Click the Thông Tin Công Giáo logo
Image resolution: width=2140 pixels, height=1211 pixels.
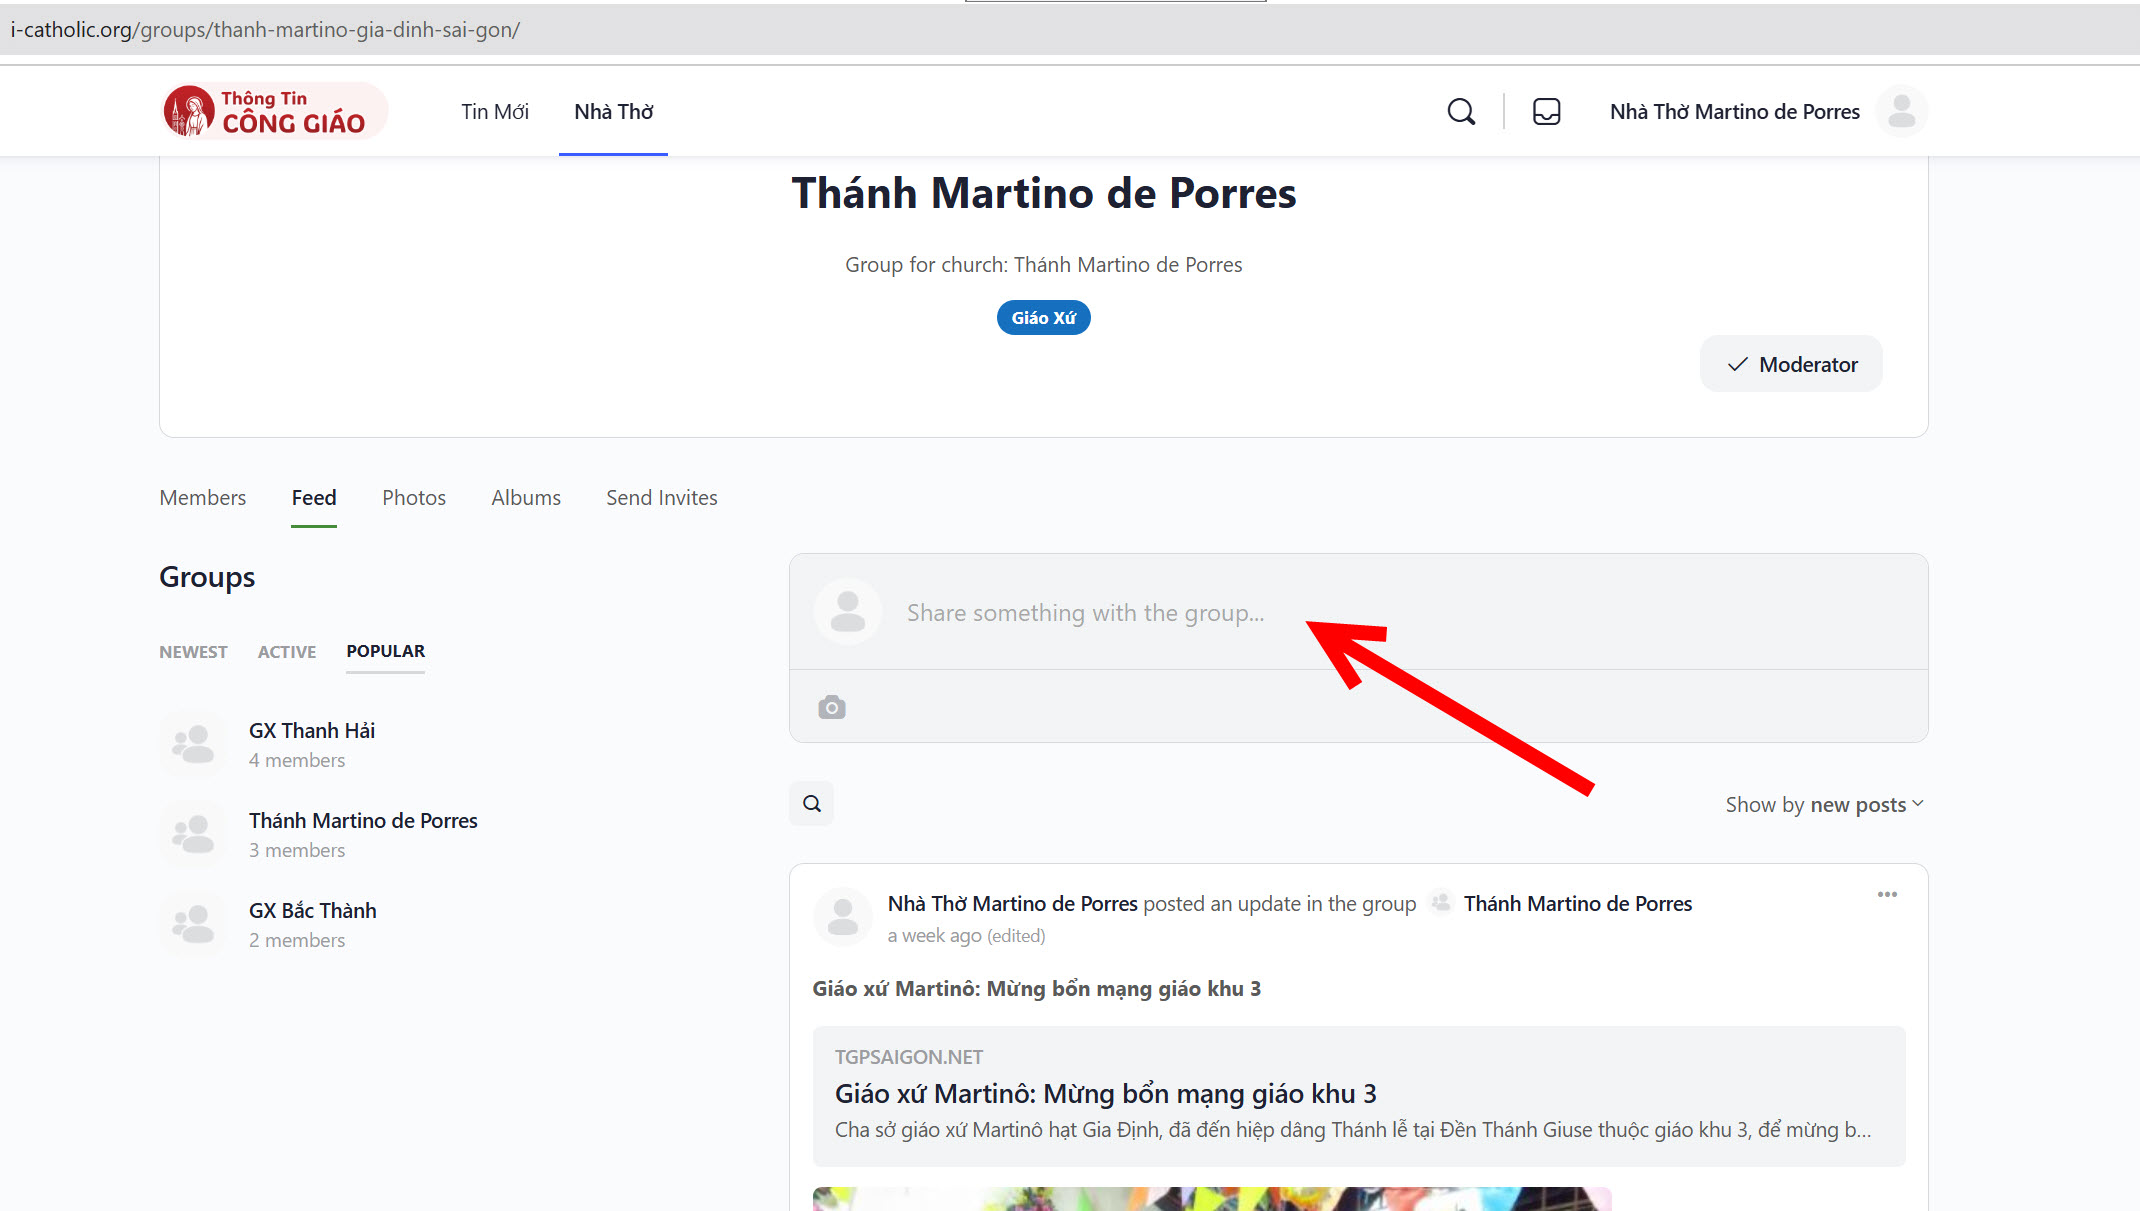275,111
